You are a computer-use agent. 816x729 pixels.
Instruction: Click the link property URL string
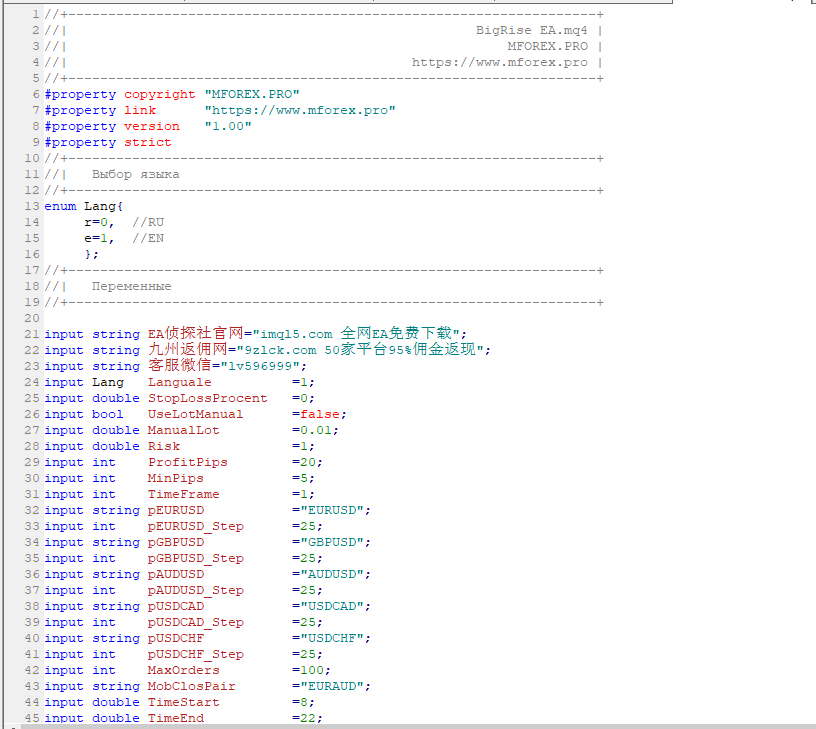pyautogui.click(x=300, y=110)
